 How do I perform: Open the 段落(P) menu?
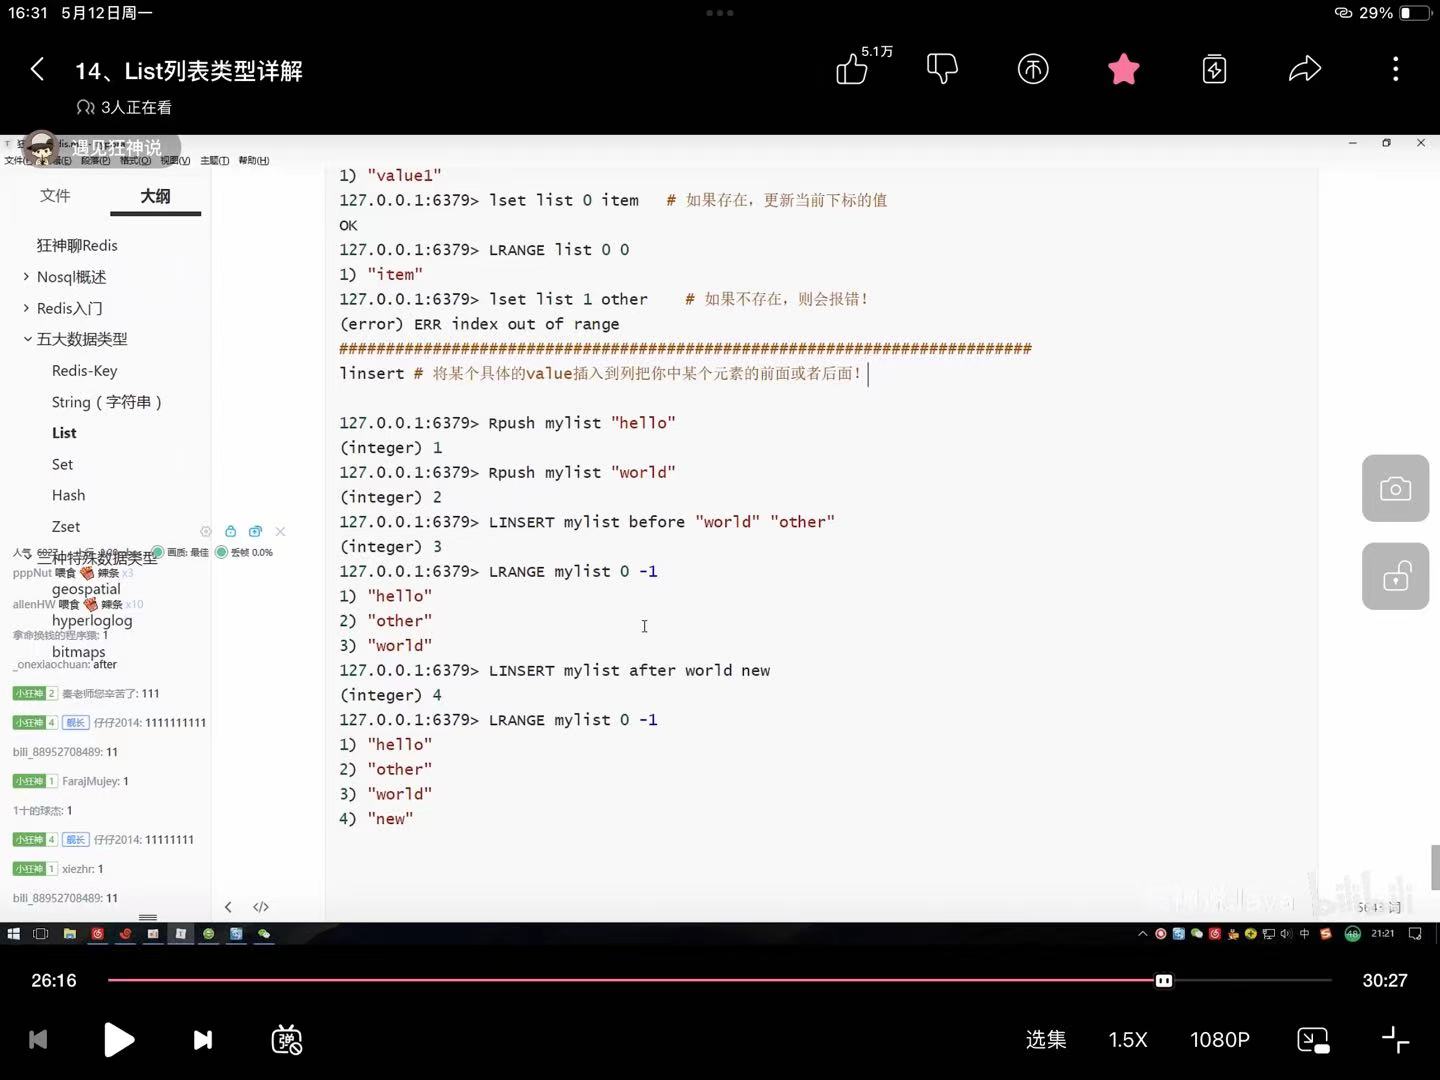[x=95, y=161]
